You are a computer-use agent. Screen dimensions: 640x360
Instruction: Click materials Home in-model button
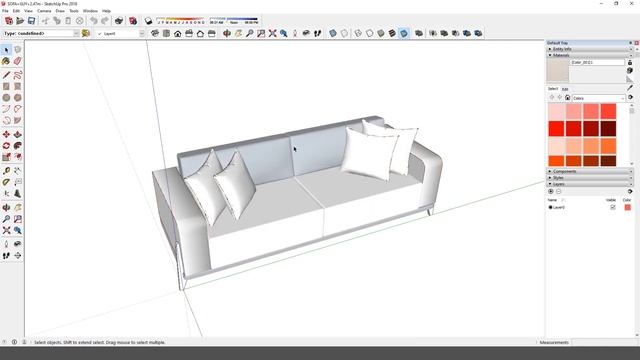pyautogui.click(x=567, y=98)
